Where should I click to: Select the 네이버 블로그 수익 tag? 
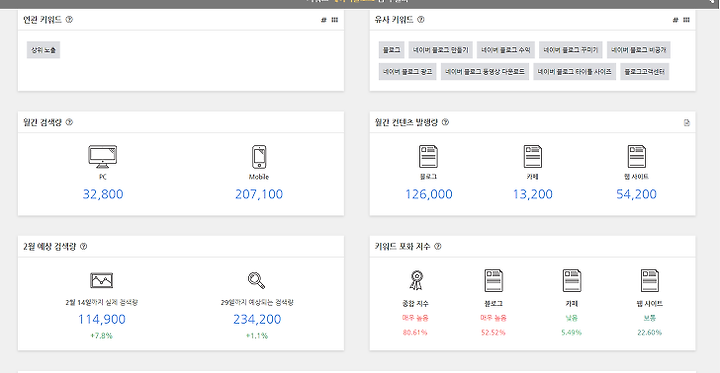pos(506,50)
